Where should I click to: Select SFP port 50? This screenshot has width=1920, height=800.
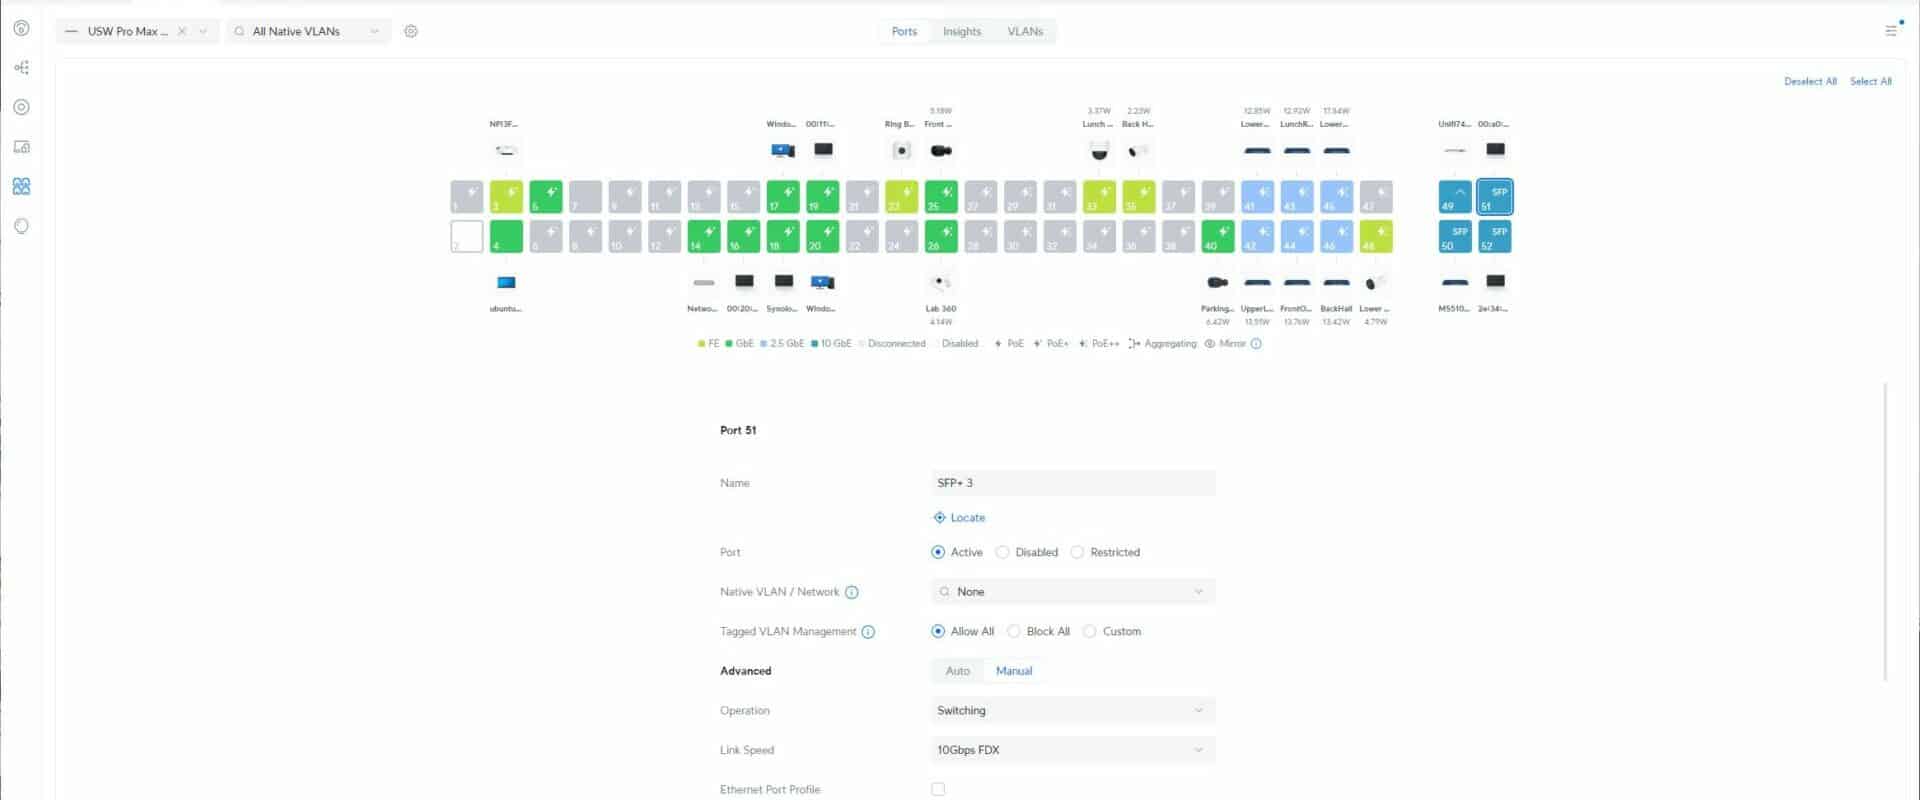1455,236
